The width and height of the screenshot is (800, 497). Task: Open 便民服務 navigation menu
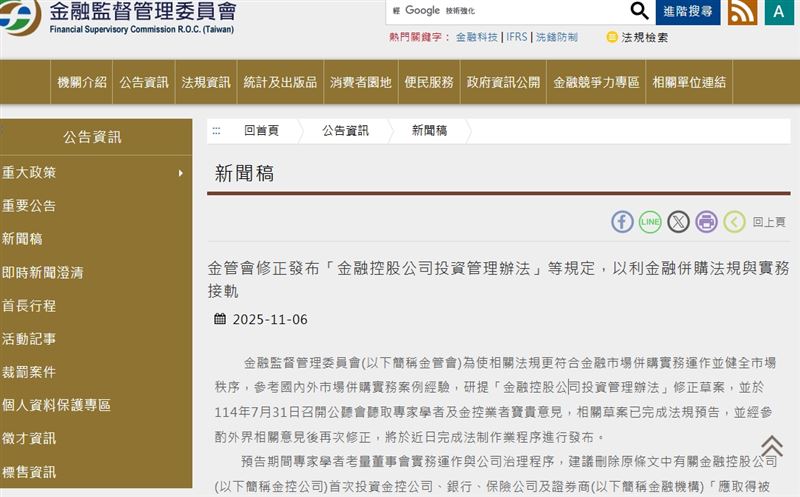pyautogui.click(x=429, y=82)
